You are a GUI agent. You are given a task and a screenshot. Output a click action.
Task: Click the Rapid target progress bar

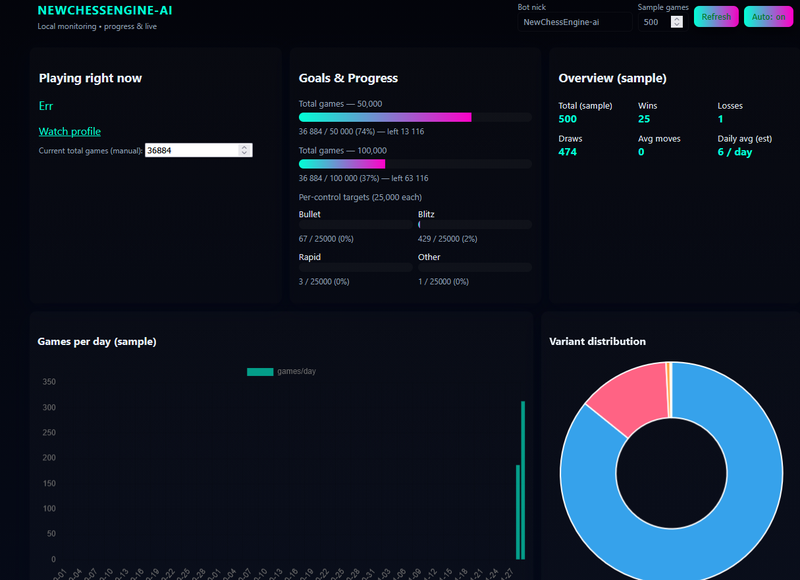point(355,268)
